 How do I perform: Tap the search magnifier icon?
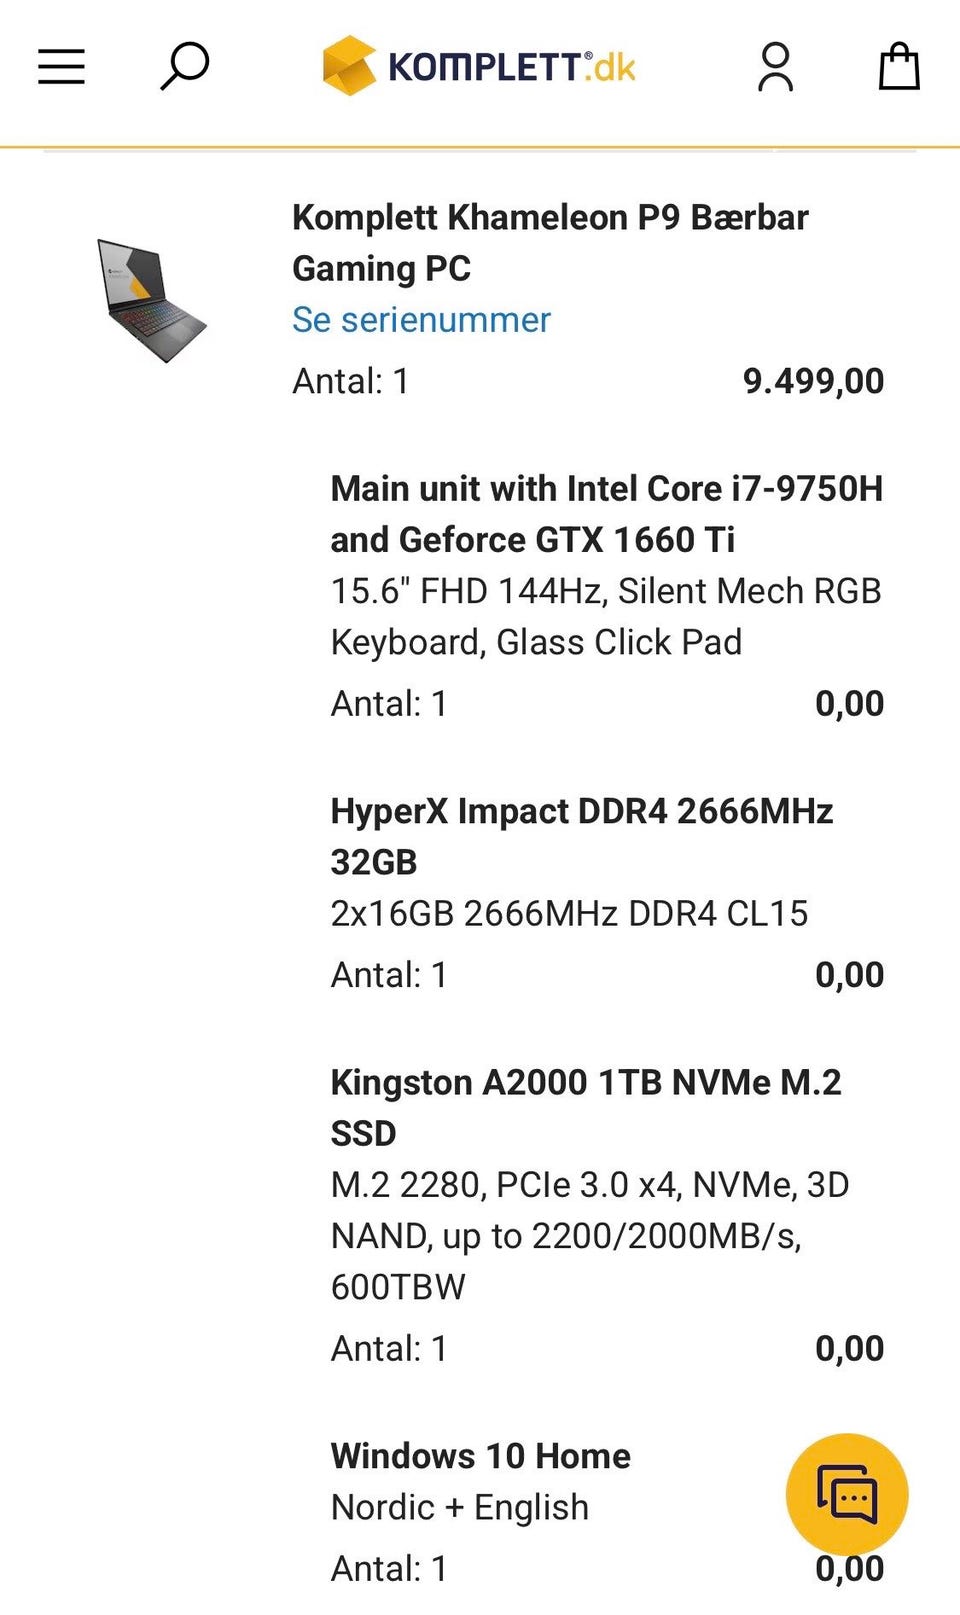[185, 66]
